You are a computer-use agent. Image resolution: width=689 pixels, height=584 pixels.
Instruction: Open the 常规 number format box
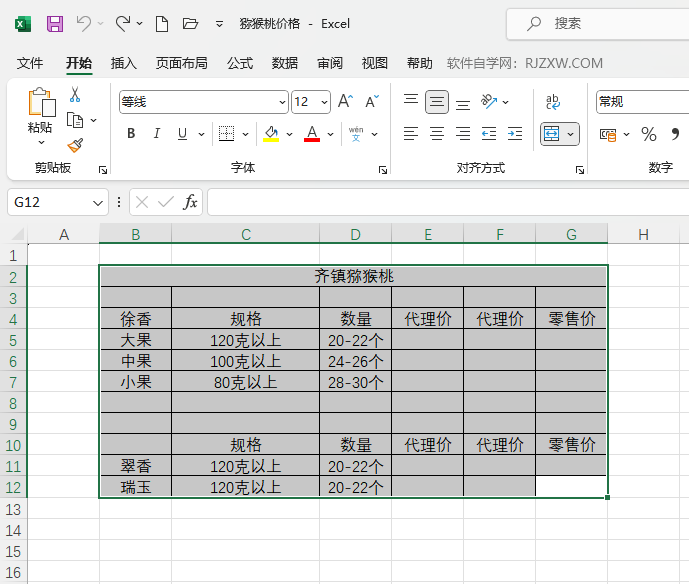642,102
